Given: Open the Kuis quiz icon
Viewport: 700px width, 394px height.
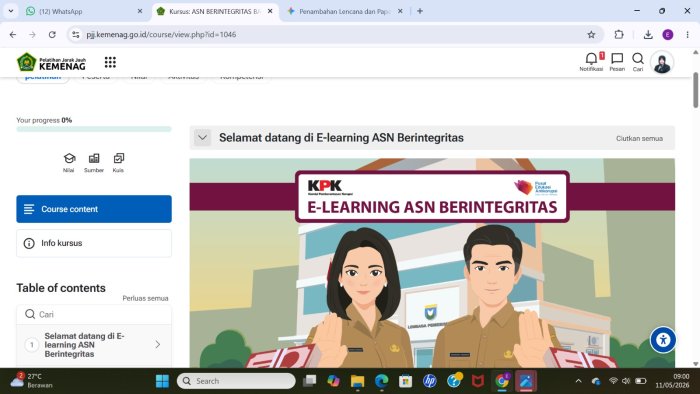Looking at the screenshot, I should (x=118, y=162).
